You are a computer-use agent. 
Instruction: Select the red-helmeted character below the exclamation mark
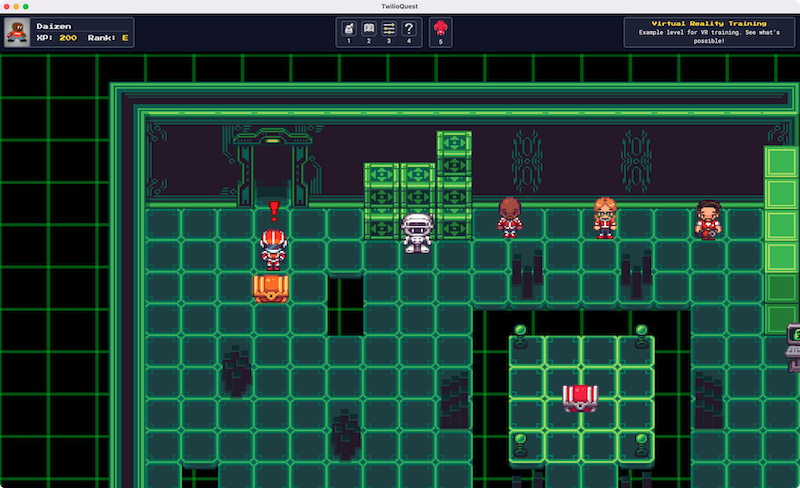tap(272, 249)
